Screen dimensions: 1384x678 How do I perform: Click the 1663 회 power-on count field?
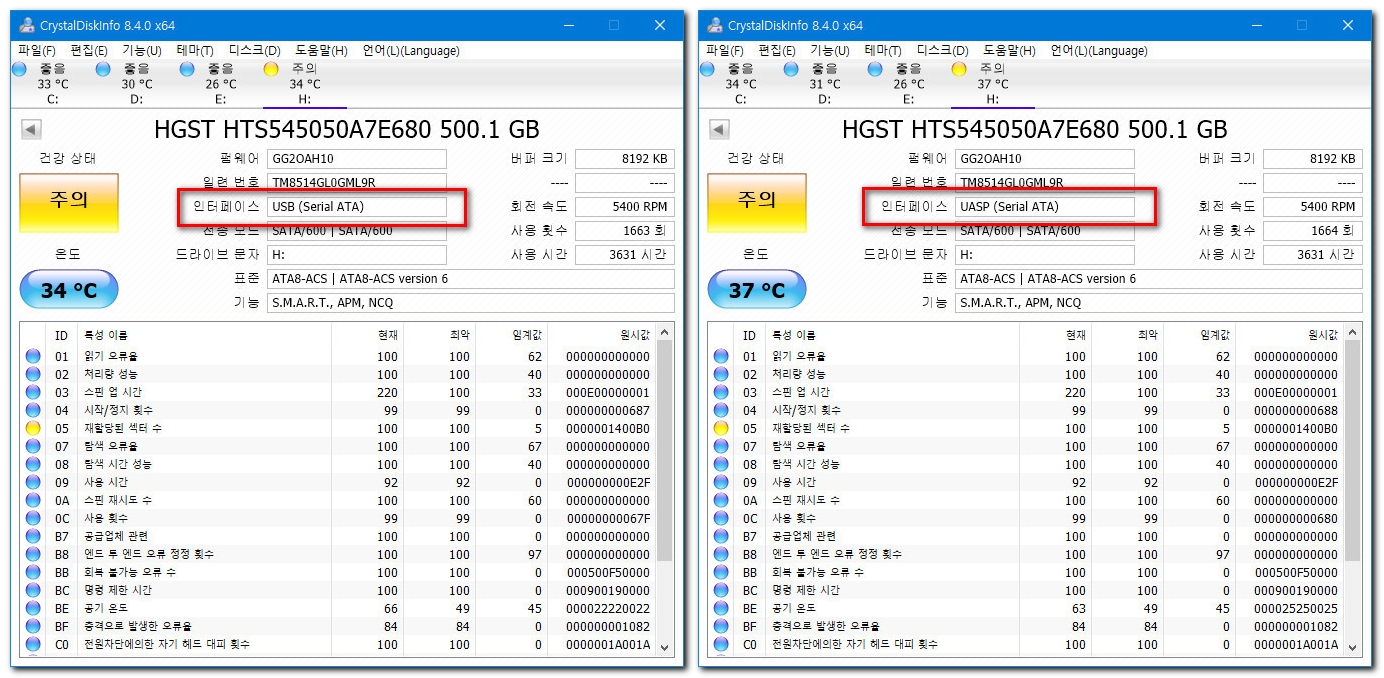(625, 231)
